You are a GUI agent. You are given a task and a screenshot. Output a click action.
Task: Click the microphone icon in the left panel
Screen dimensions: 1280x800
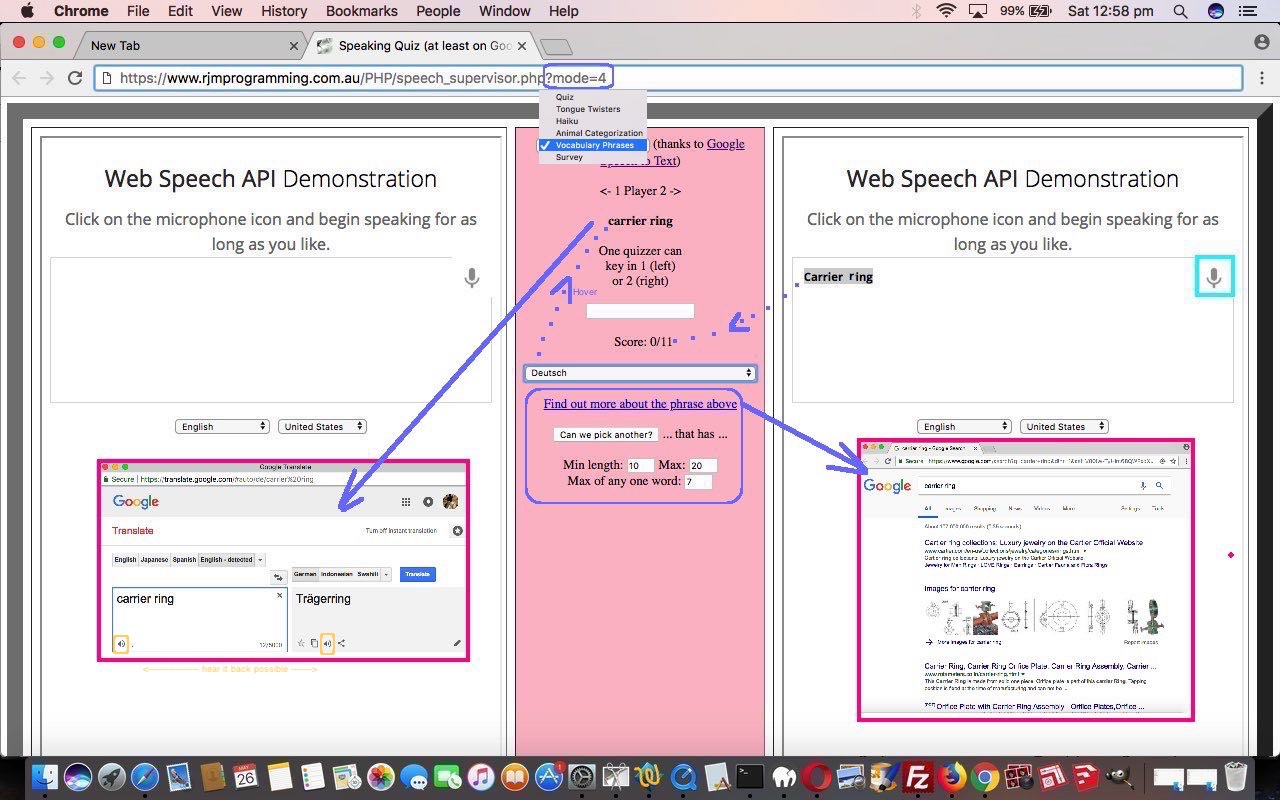471,278
